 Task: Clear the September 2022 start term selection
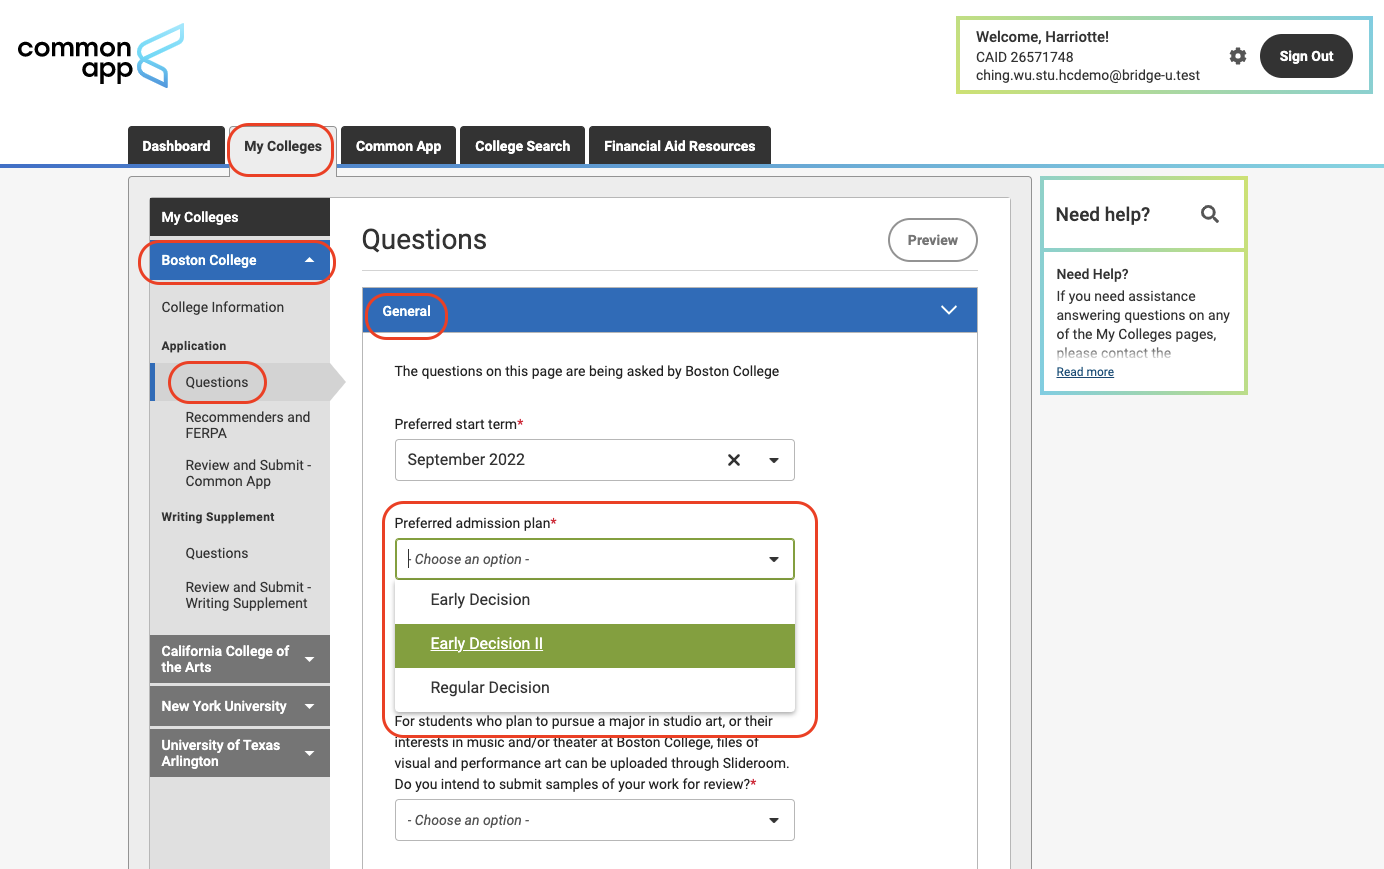pyautogui.click(x=734, y=460)
